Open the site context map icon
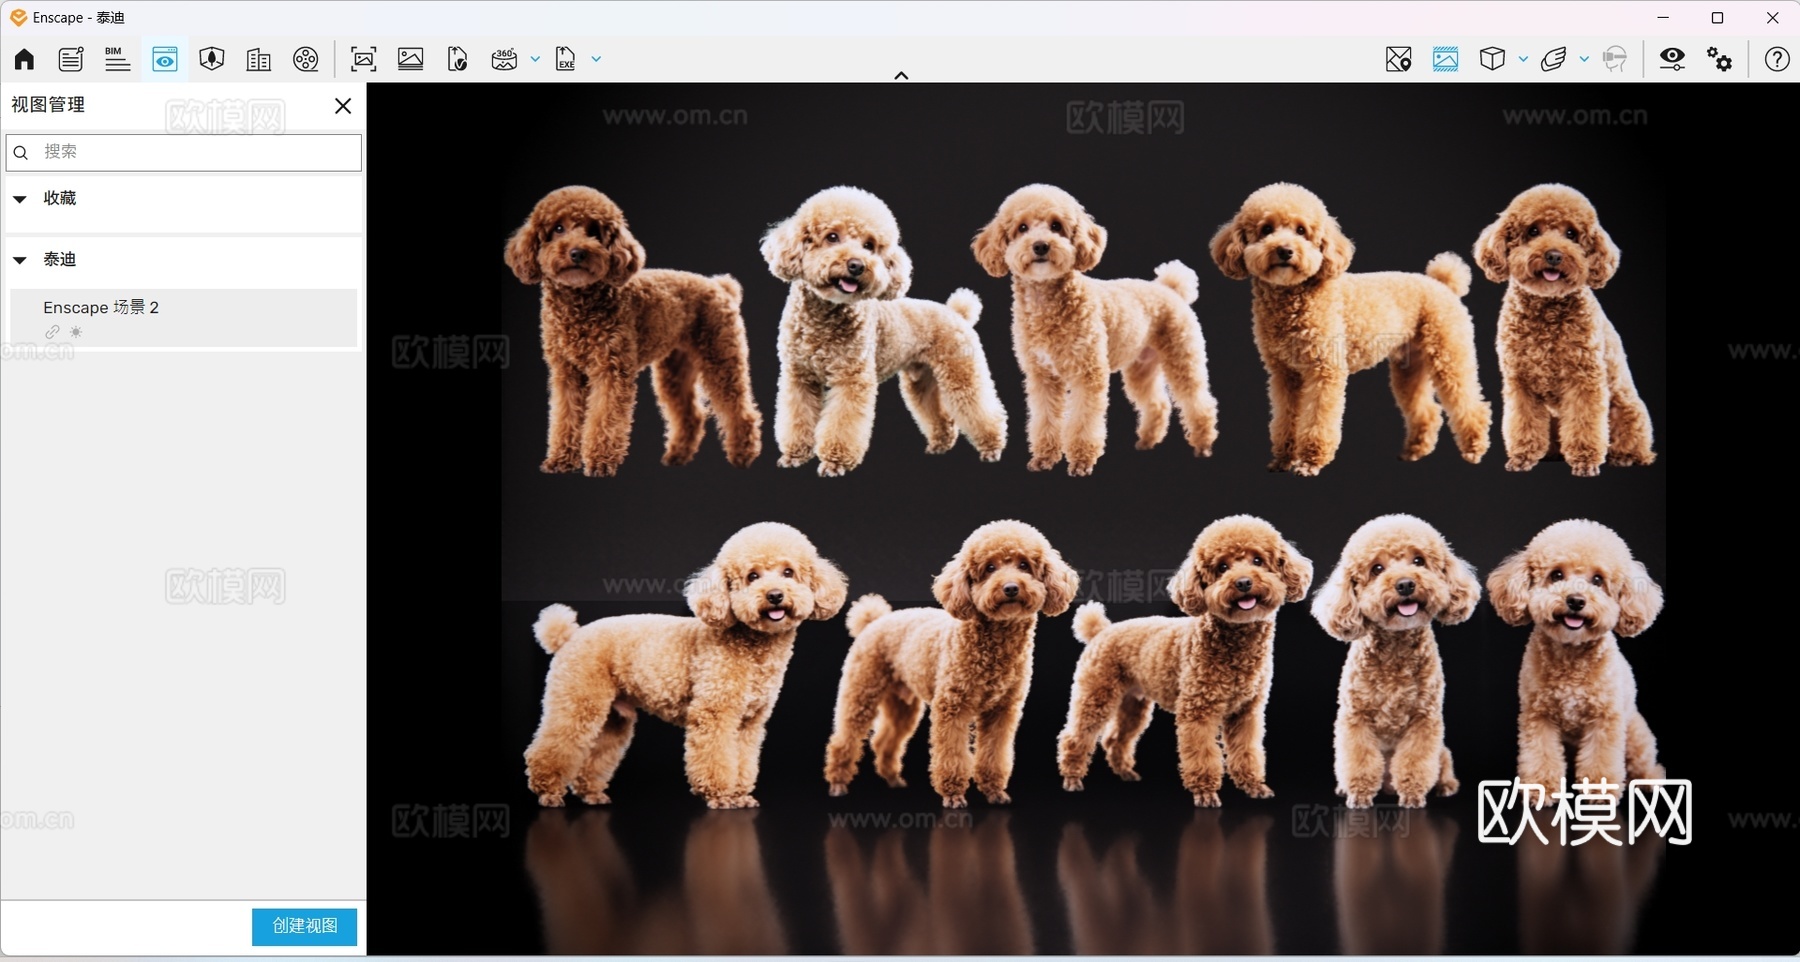 [211, 59]
